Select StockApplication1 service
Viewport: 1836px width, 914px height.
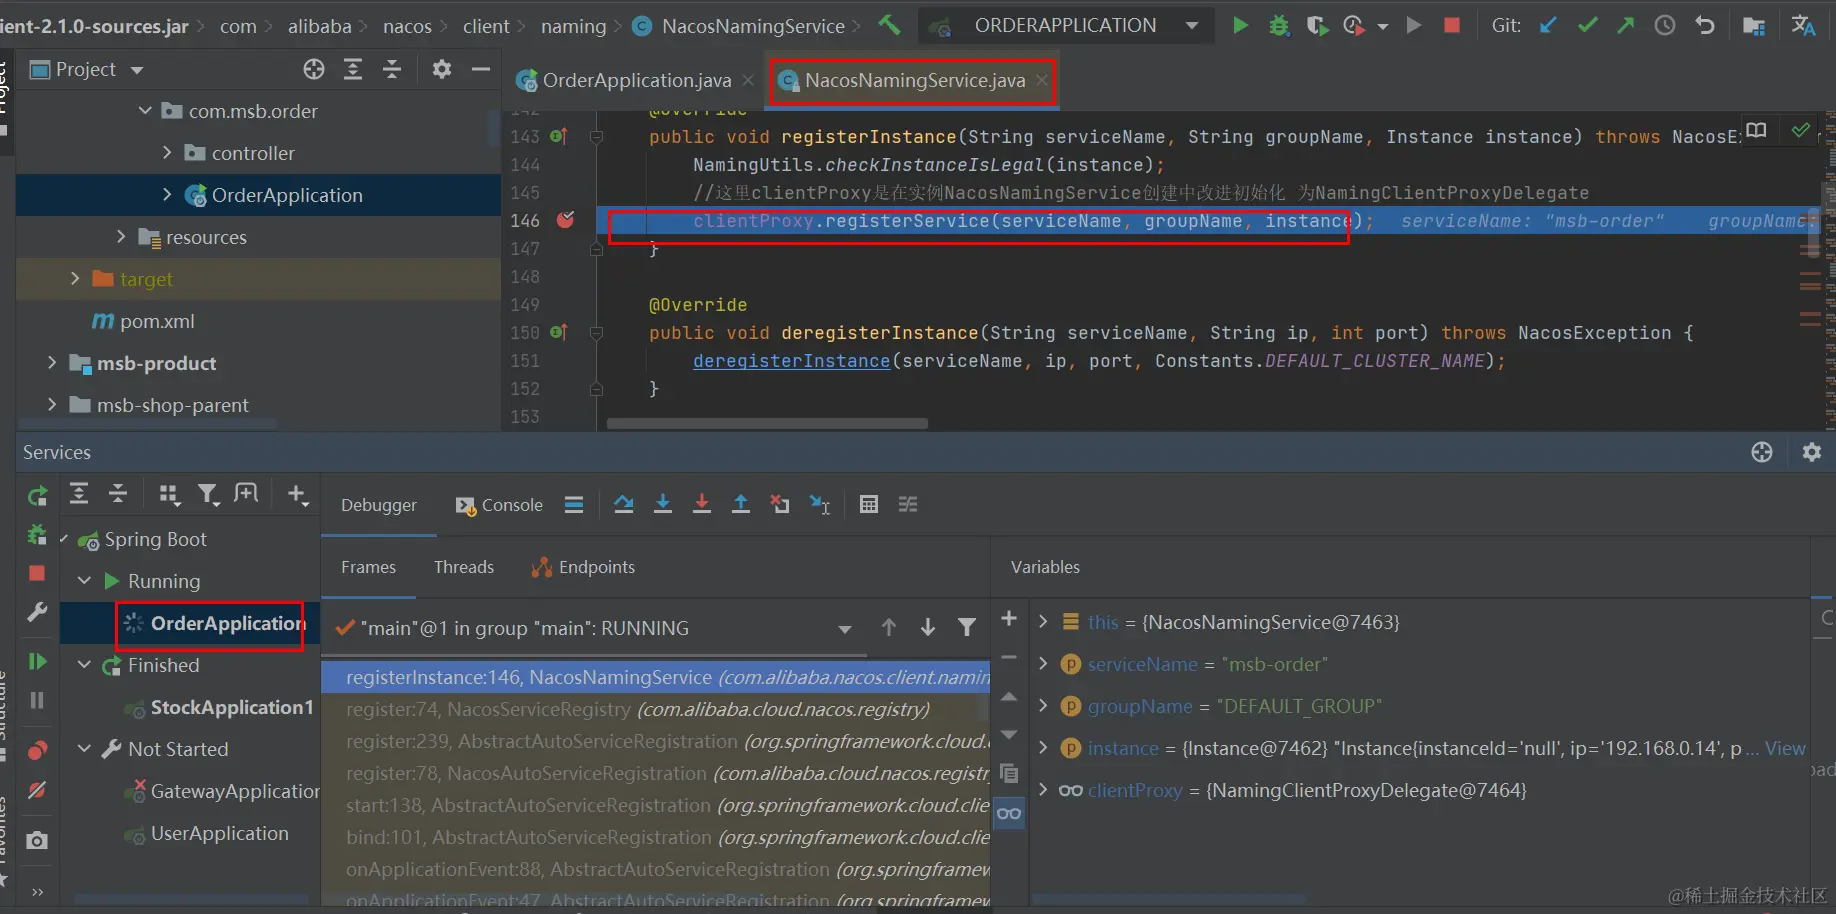click(x=232, y=707)
